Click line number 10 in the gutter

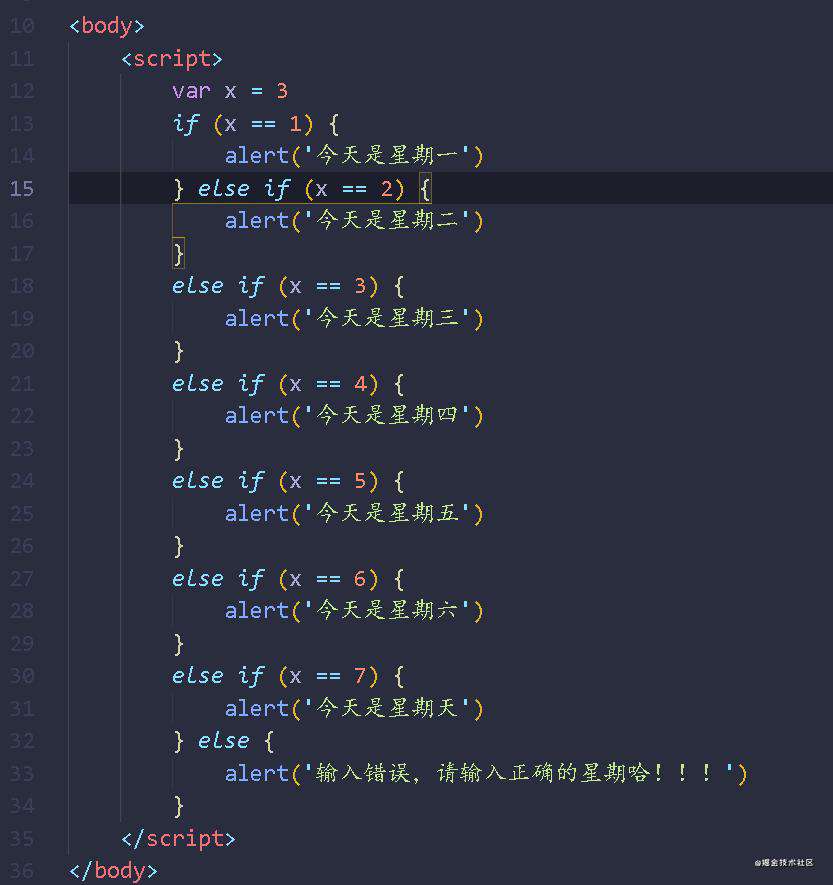[x=22, y=26]
